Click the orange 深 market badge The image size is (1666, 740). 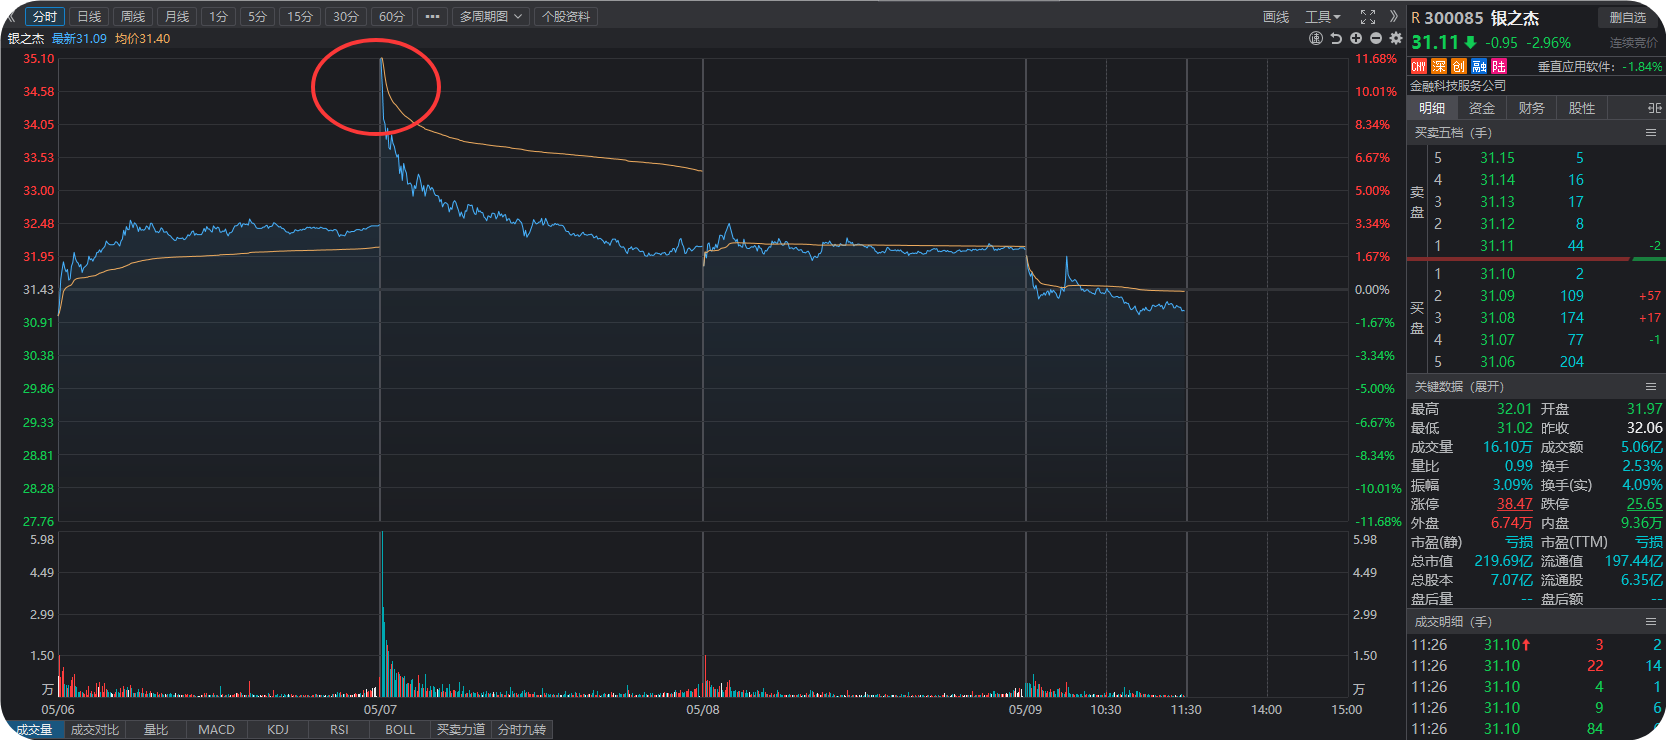(x=1439, y=66)
